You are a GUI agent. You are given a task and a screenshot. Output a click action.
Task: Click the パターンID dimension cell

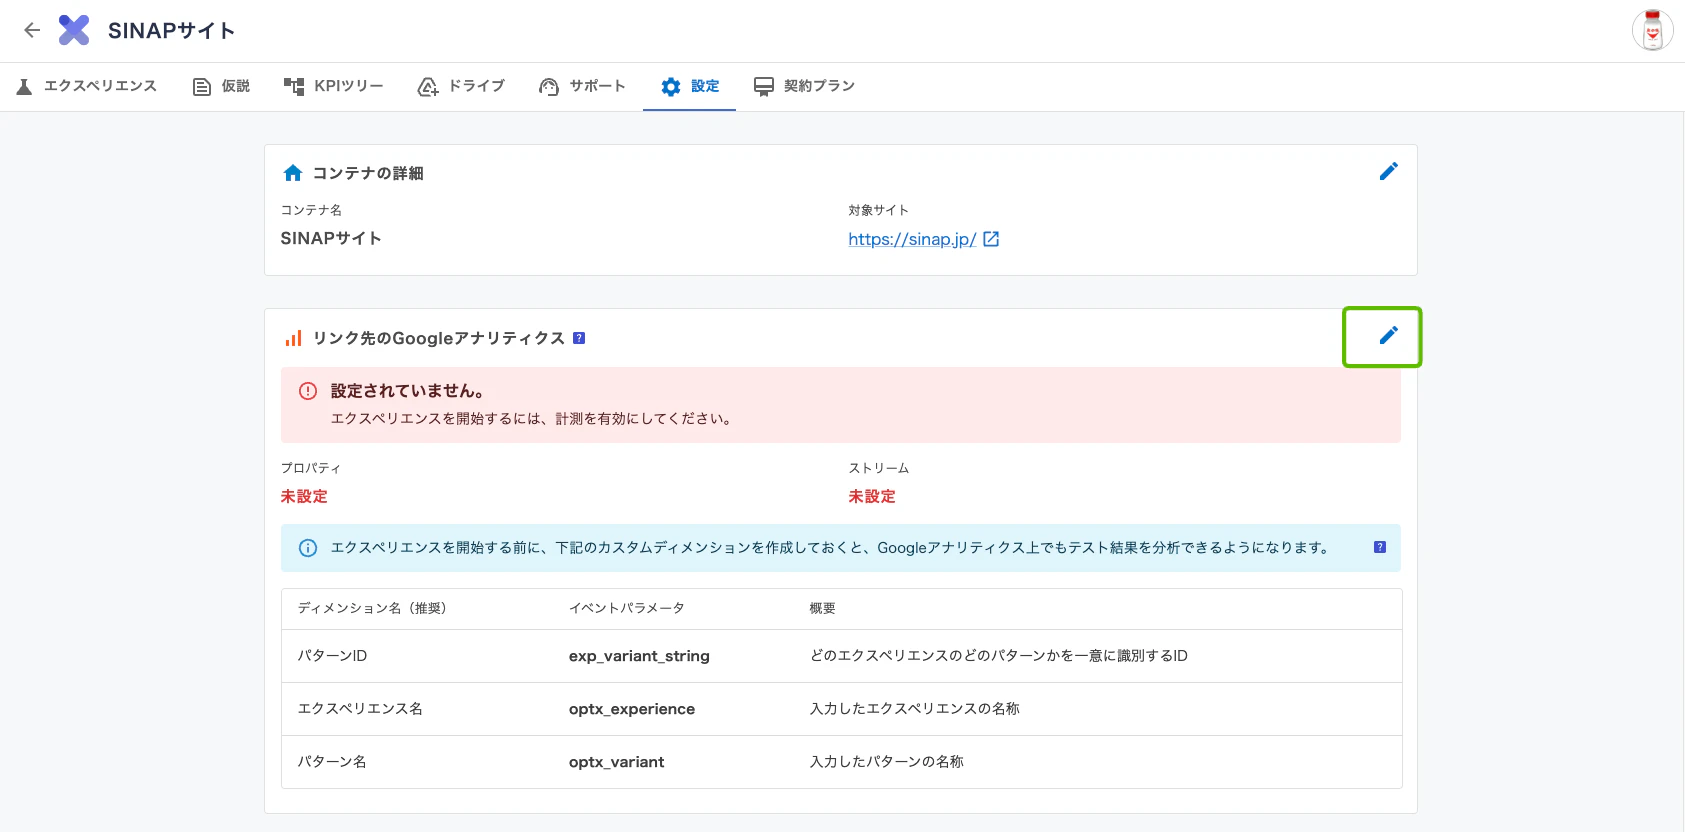coord(333,656)
